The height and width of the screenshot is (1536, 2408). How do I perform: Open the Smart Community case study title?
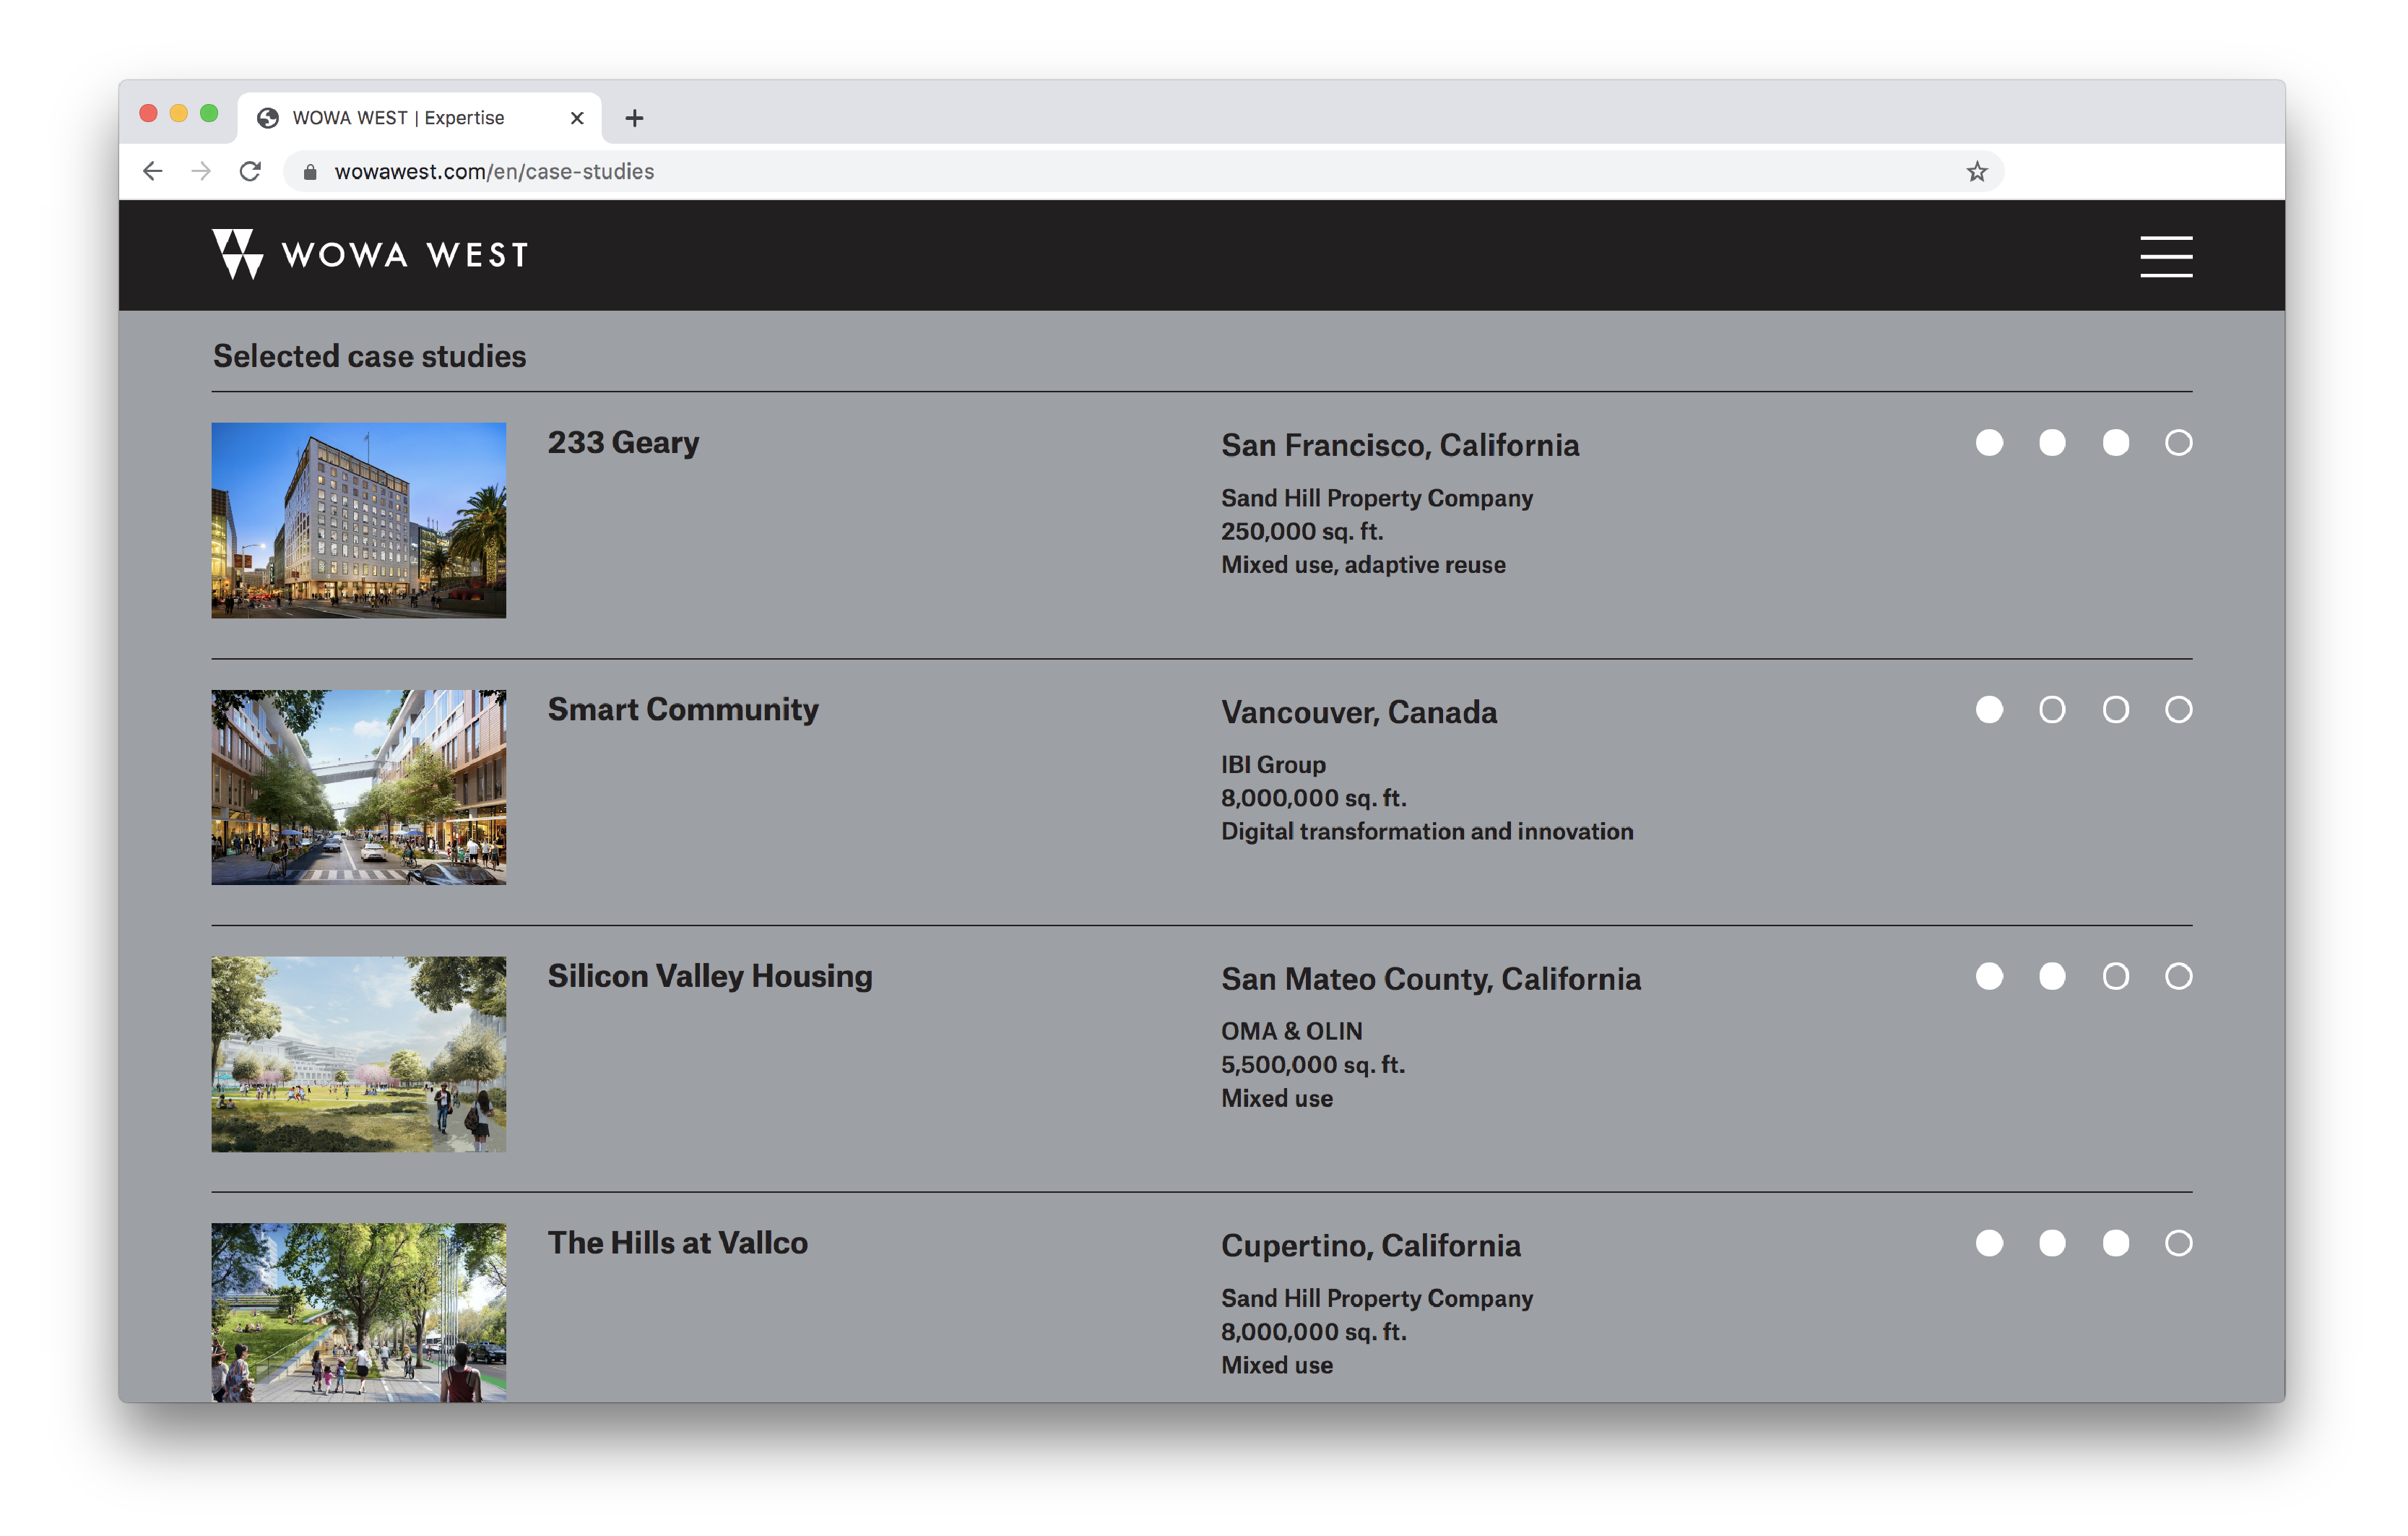683,709
